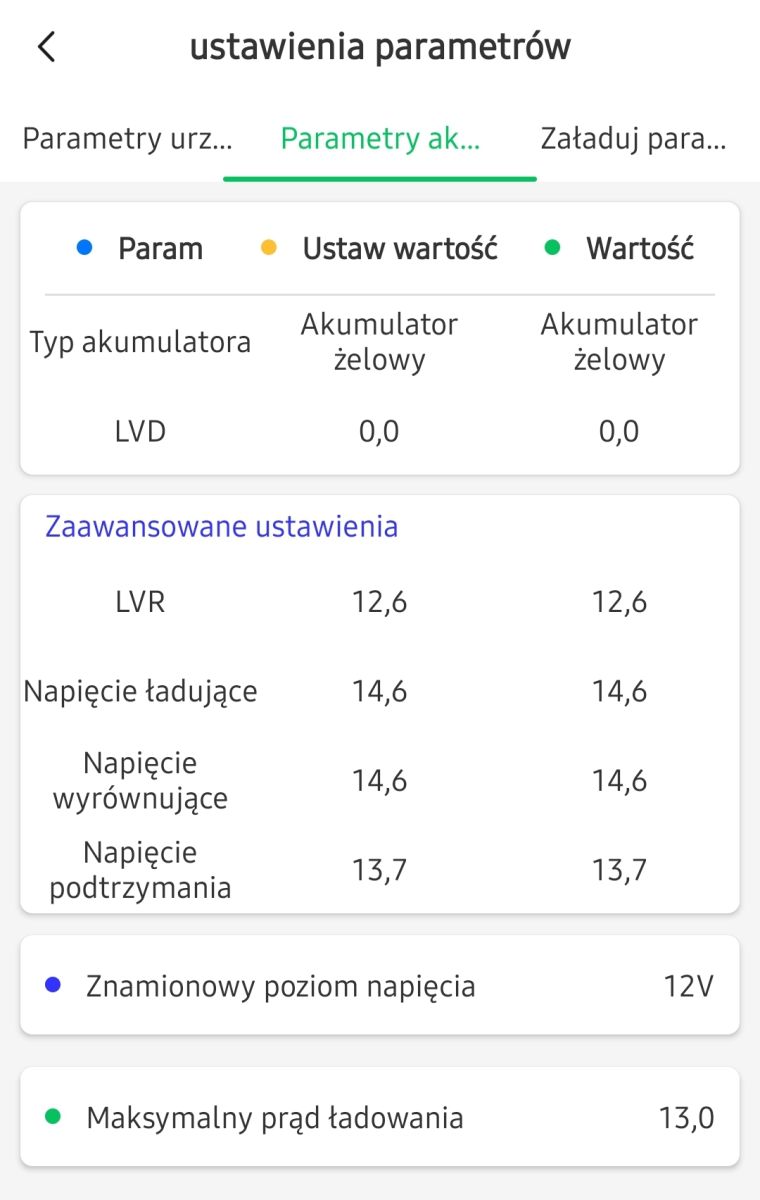Click green dot beside Maksymalny prąd ładowania
The width and height of the screenshot is (760, 1200).
click(x=53, y=1117)
